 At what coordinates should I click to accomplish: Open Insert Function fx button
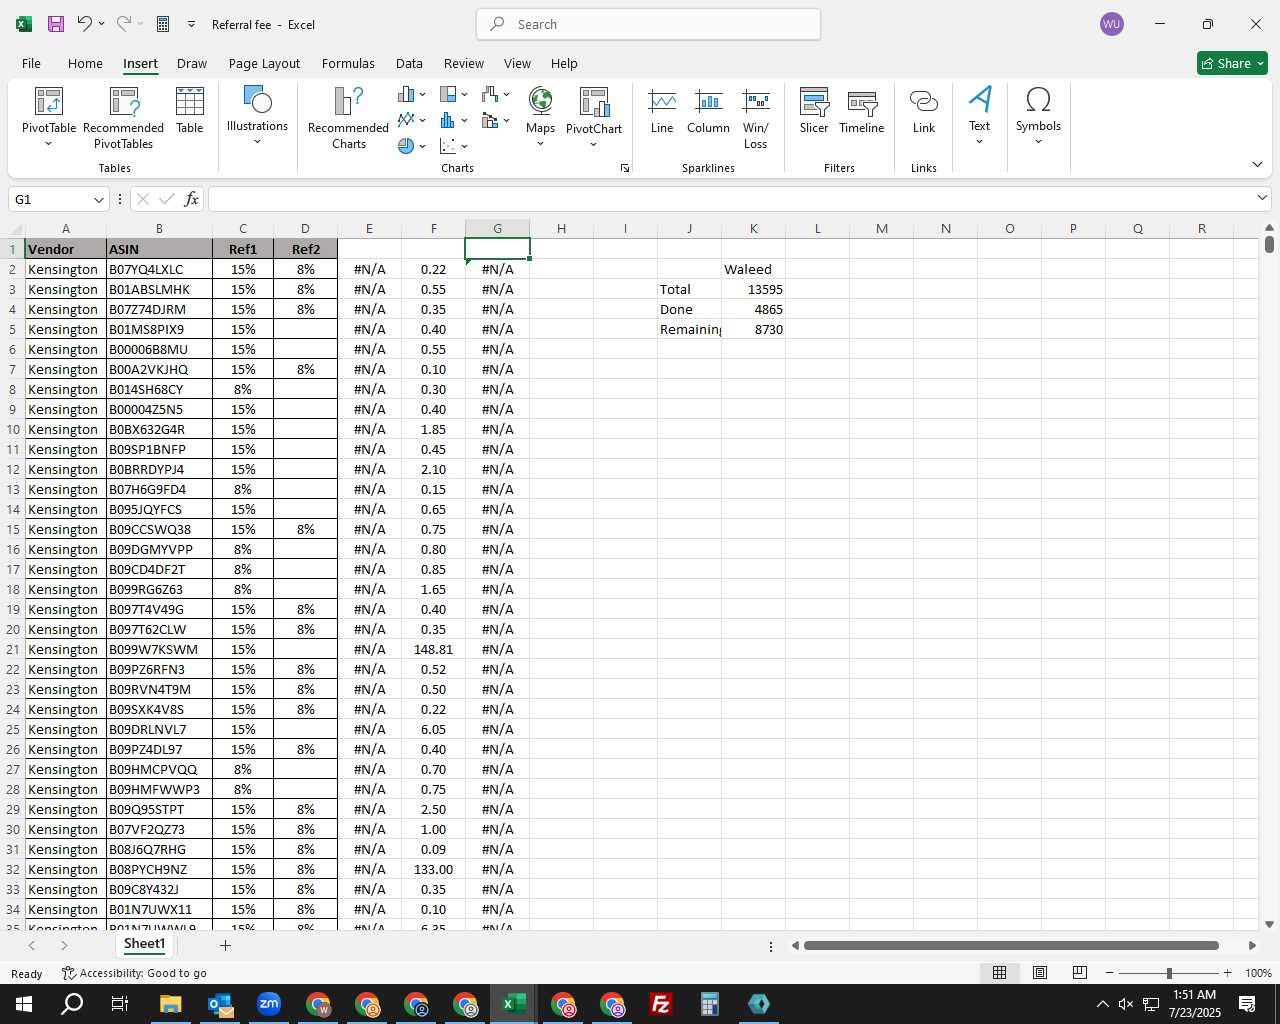[192, 199]
